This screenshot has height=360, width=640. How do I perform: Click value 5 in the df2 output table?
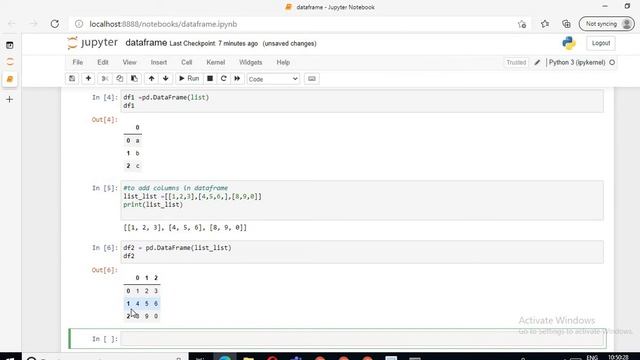[147, 303]
